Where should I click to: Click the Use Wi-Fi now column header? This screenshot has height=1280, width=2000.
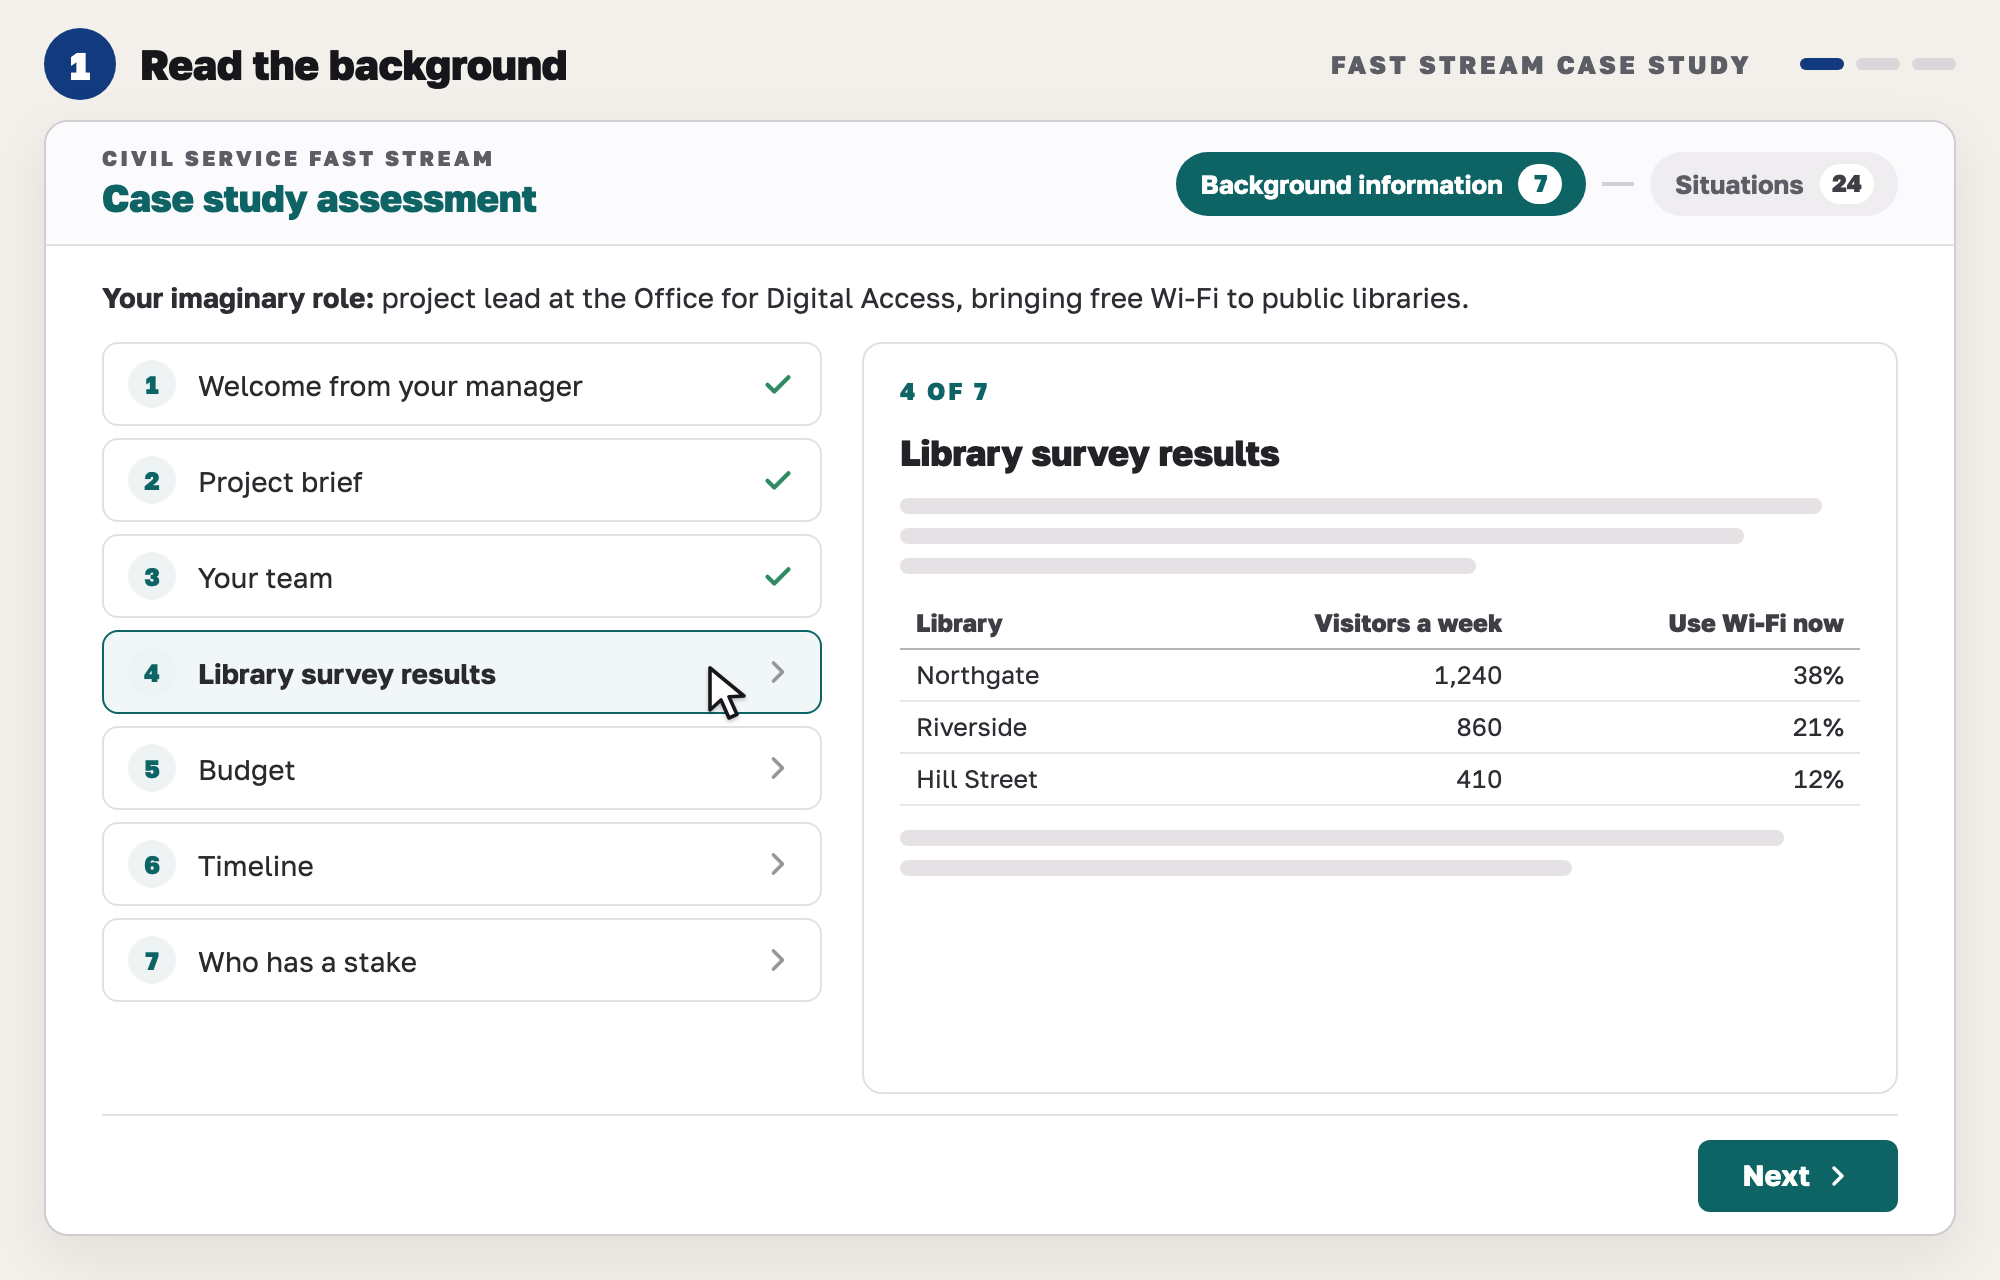pos(1756,623)
